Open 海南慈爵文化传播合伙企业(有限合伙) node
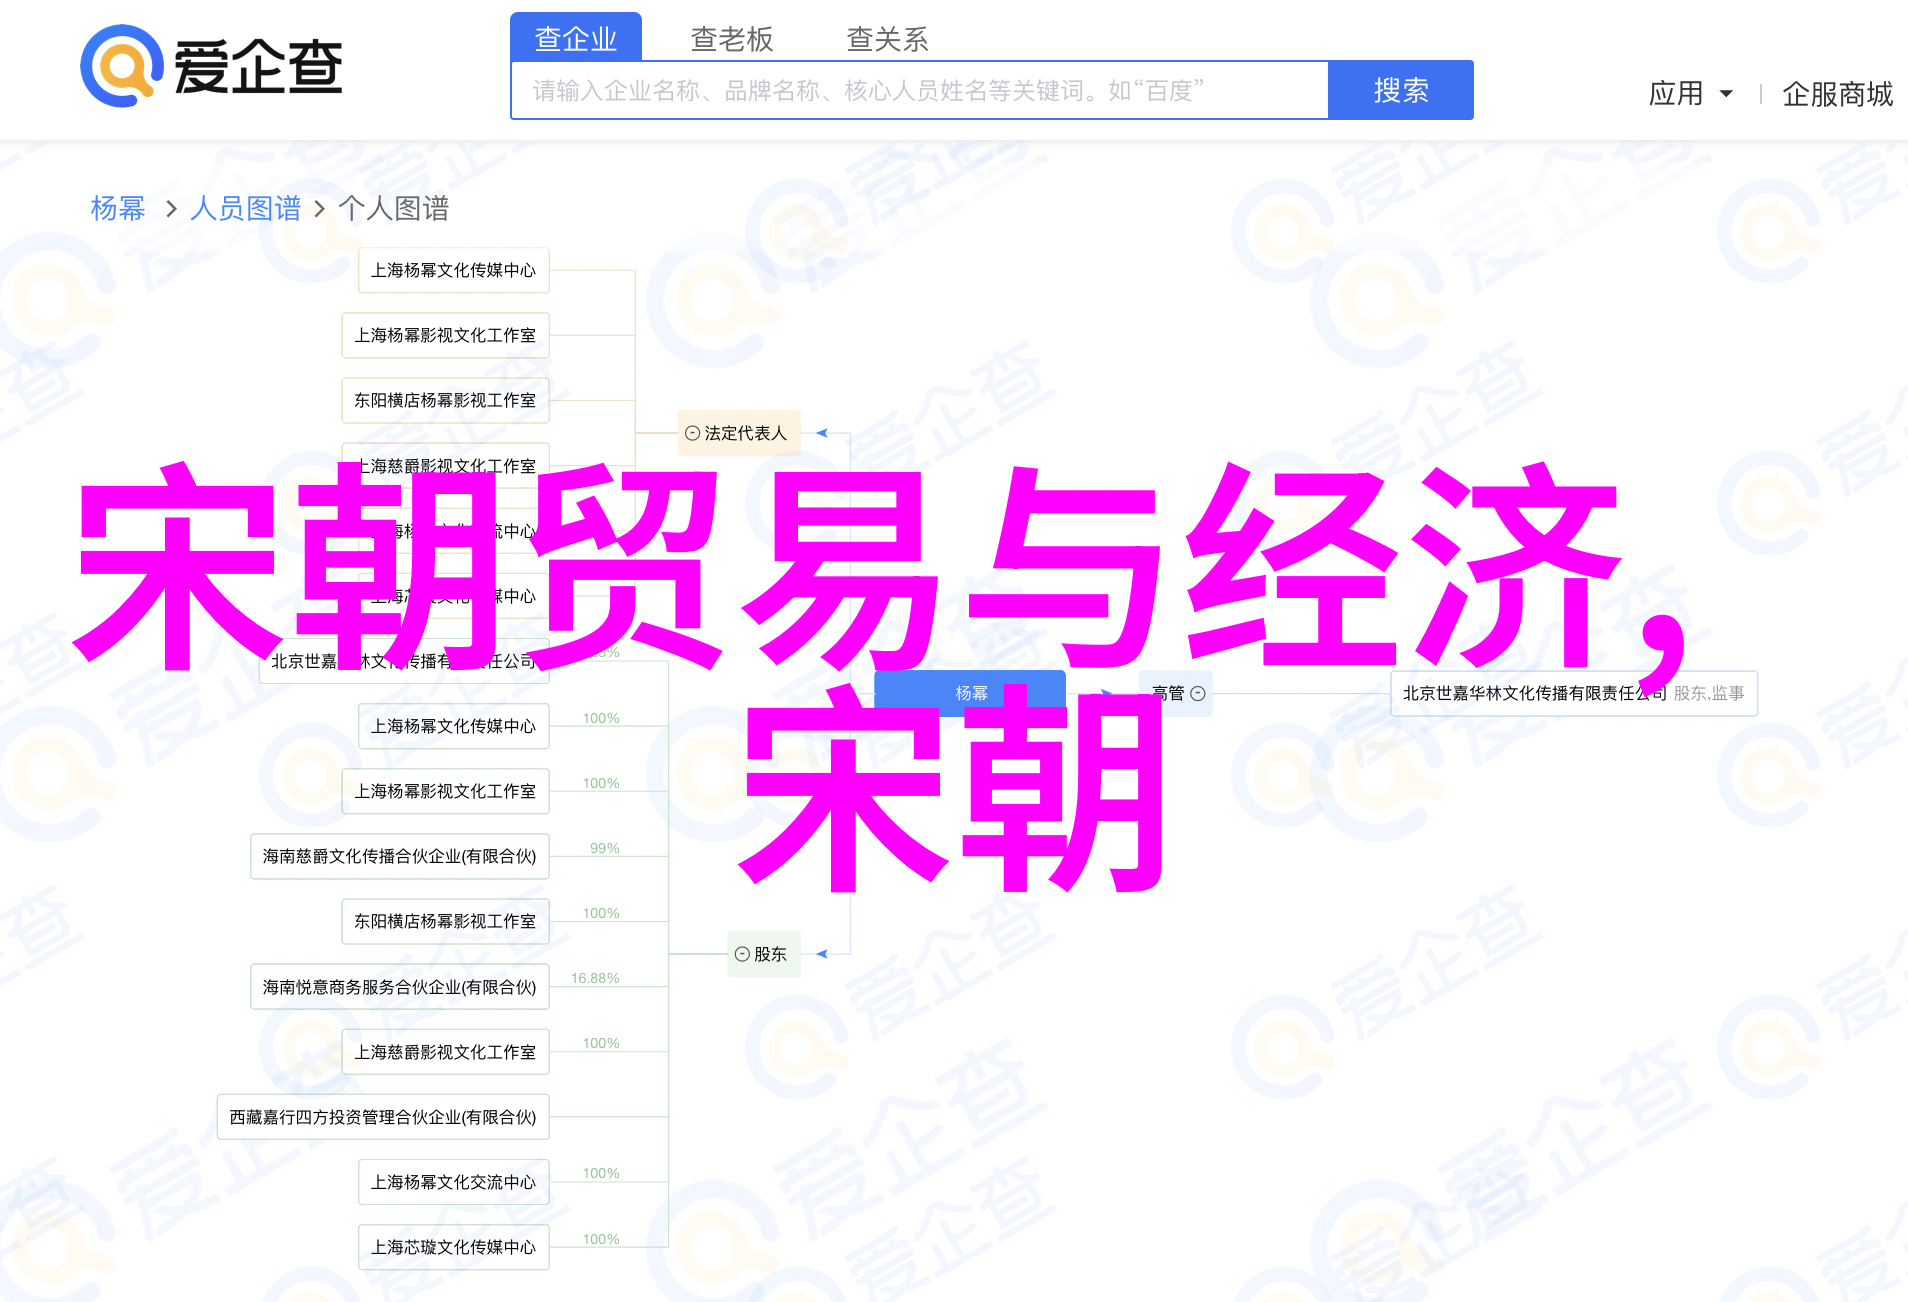The height and width of the screenshot is (1302, 1908). tap(400, 856)
